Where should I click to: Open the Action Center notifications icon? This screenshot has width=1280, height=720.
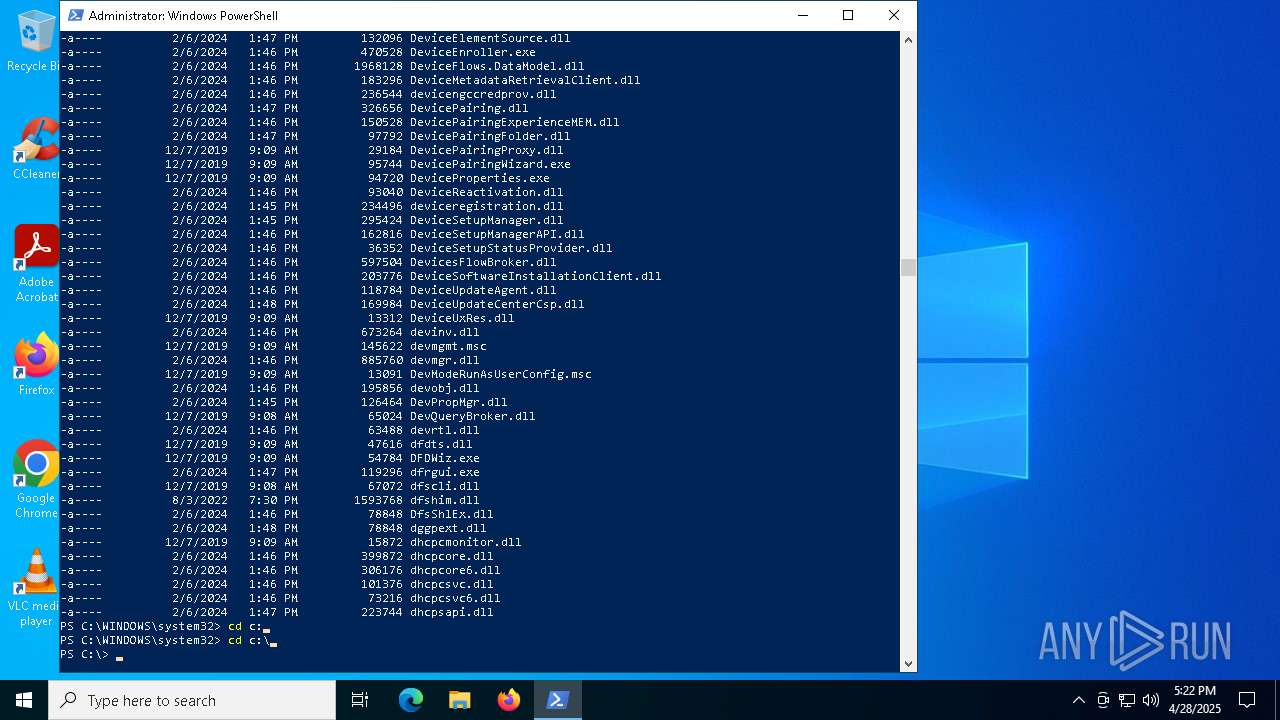tap(1247, 700)
